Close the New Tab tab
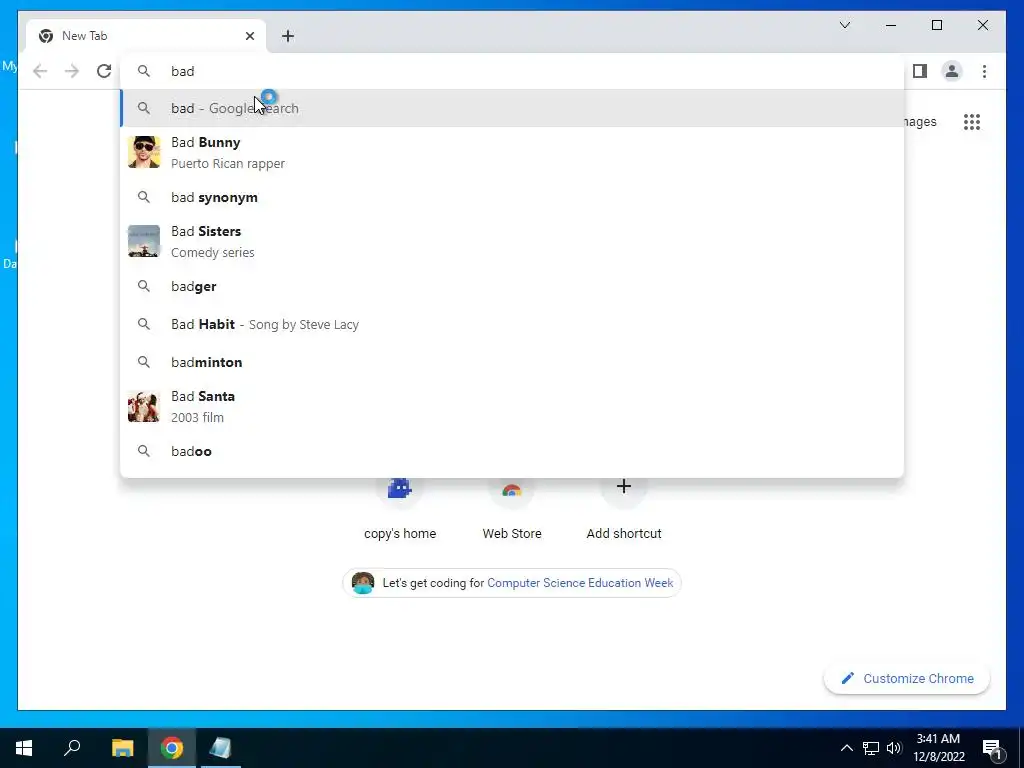 pyautogui.click(x=249, y=36)
